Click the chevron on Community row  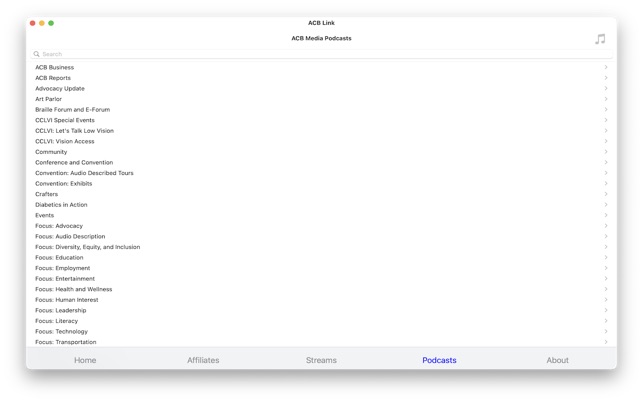[x=606, y=152]
